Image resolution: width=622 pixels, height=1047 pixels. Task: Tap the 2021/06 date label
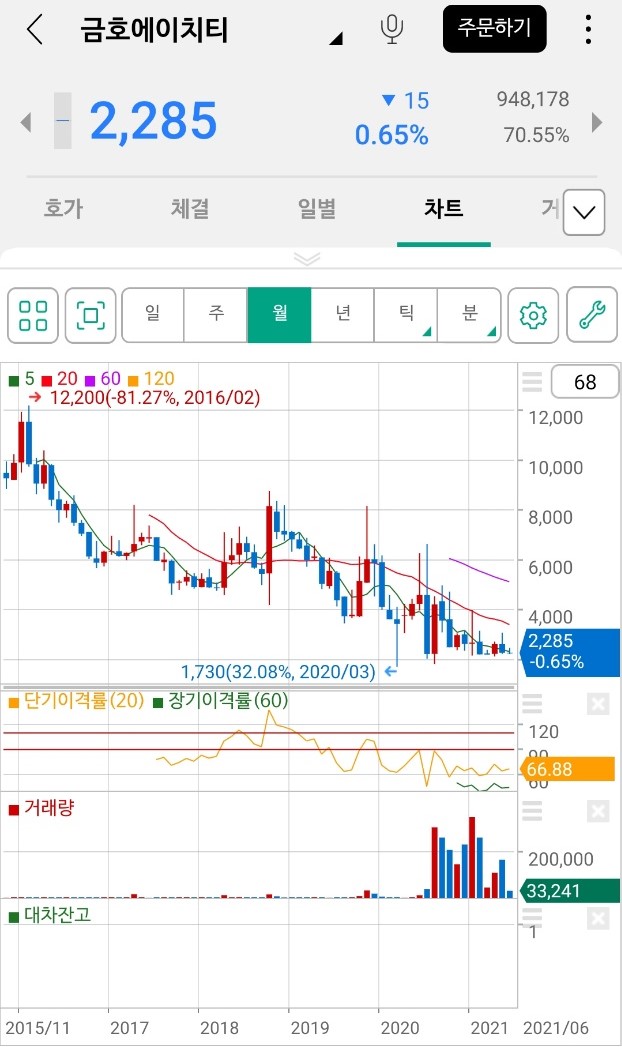coord(556,1028)
